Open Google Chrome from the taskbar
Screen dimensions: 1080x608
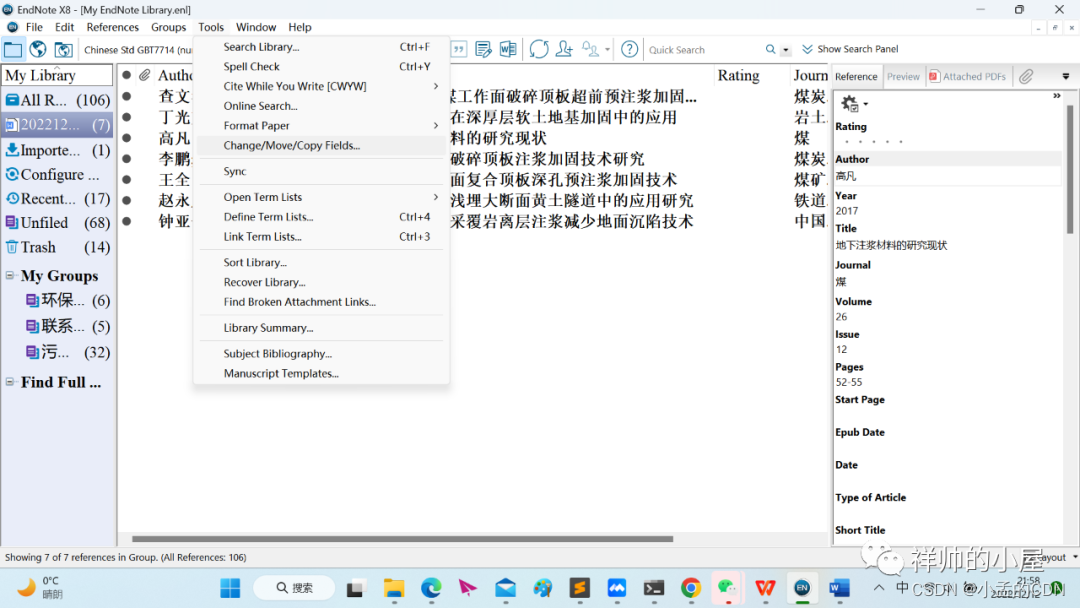click(691, 588)
